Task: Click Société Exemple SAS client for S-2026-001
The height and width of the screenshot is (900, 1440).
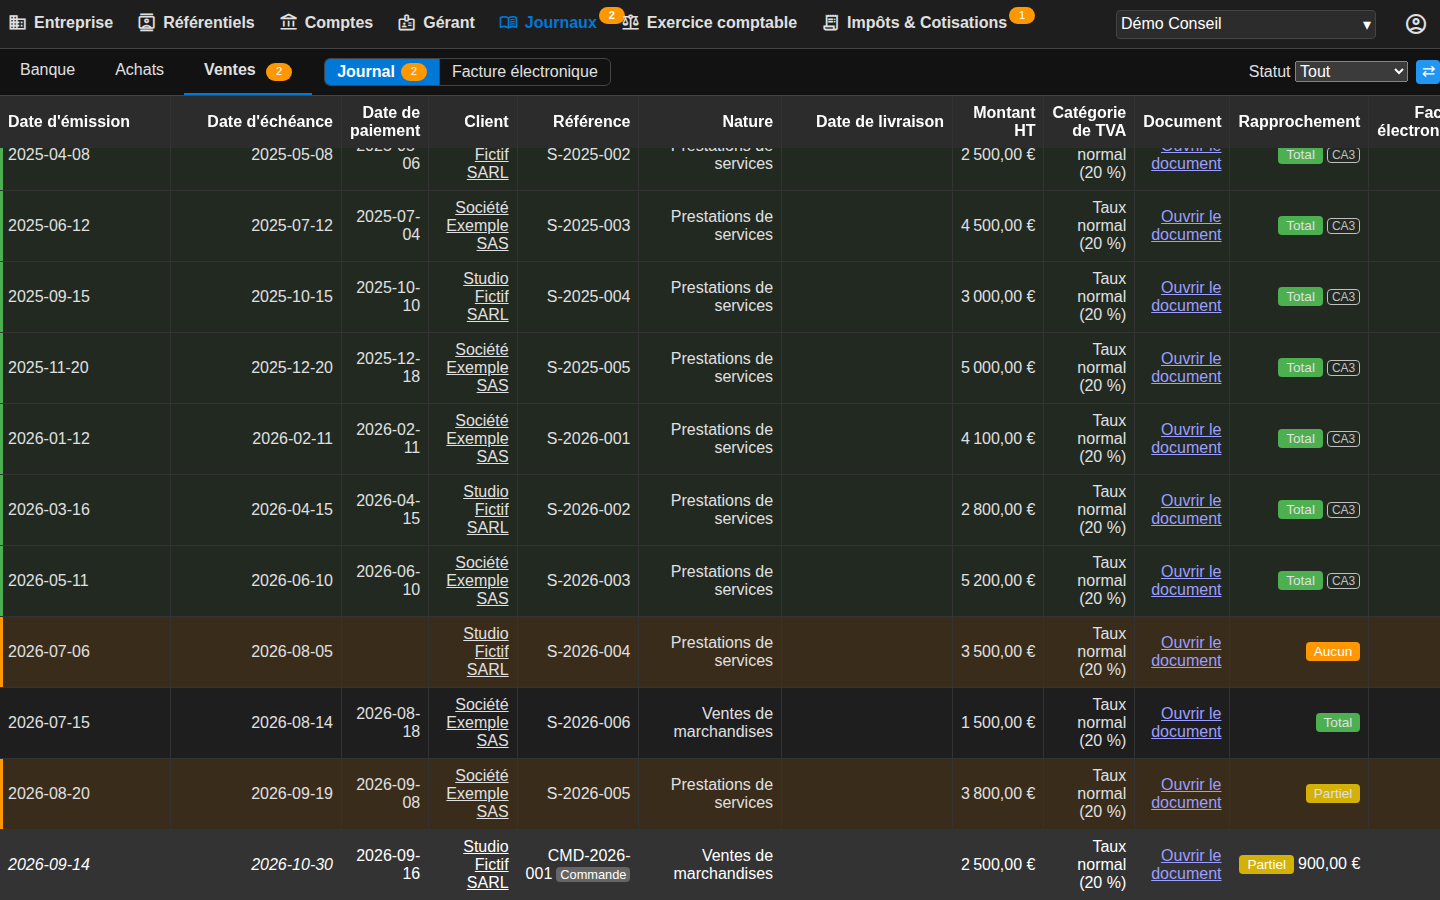Action: [x=477, y=438]
